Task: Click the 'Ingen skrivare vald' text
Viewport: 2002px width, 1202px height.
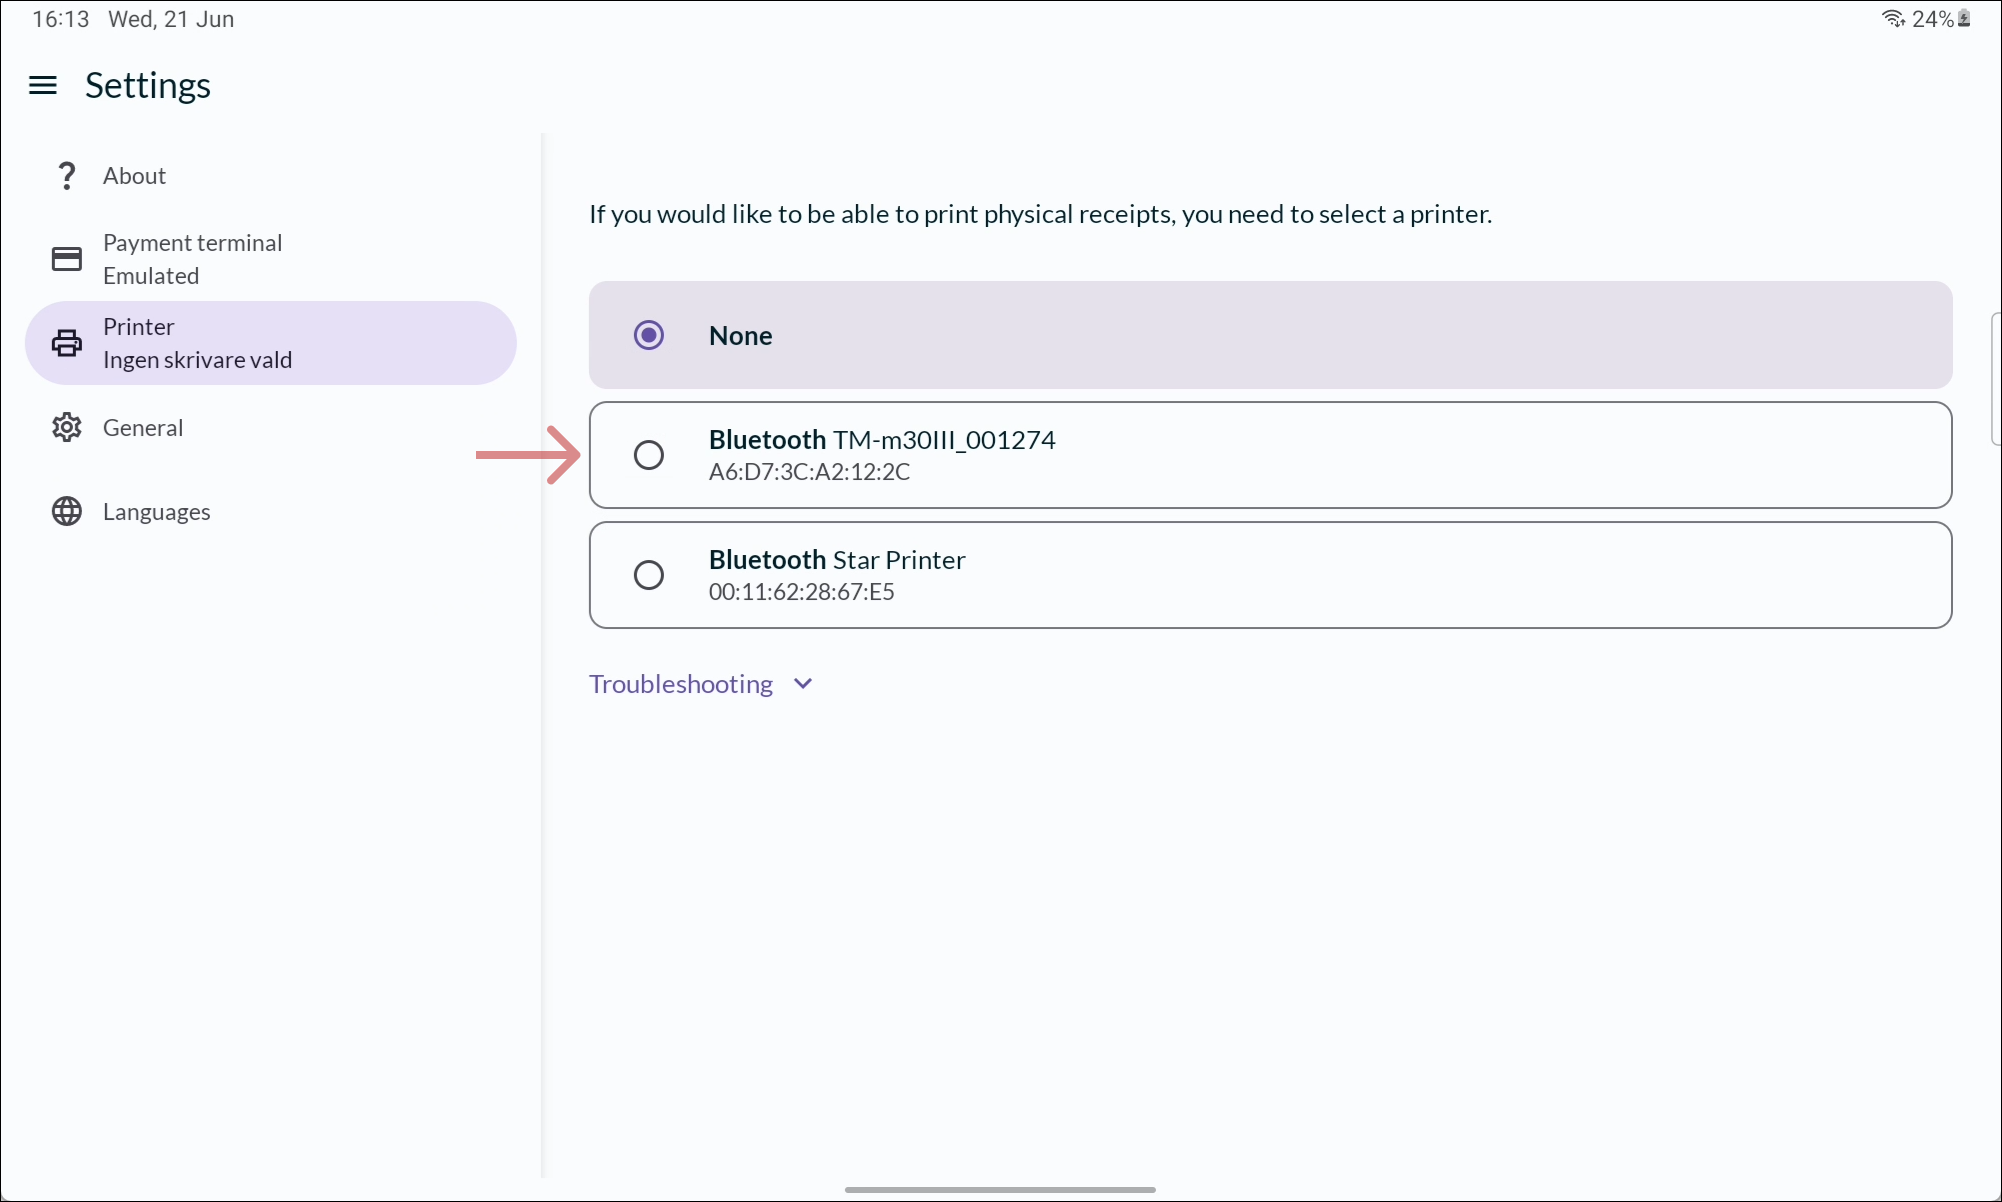Action: point(197,360)
